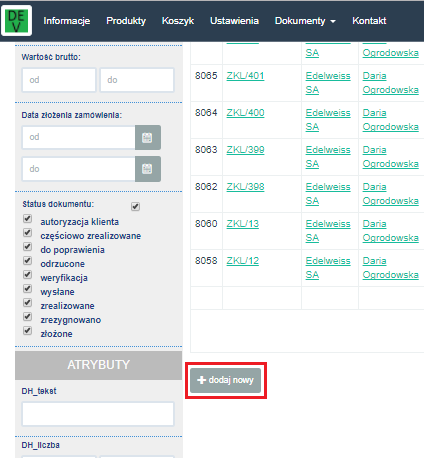
Task: Click into the DH_tekst text field
Action: [x=98, y=414]
